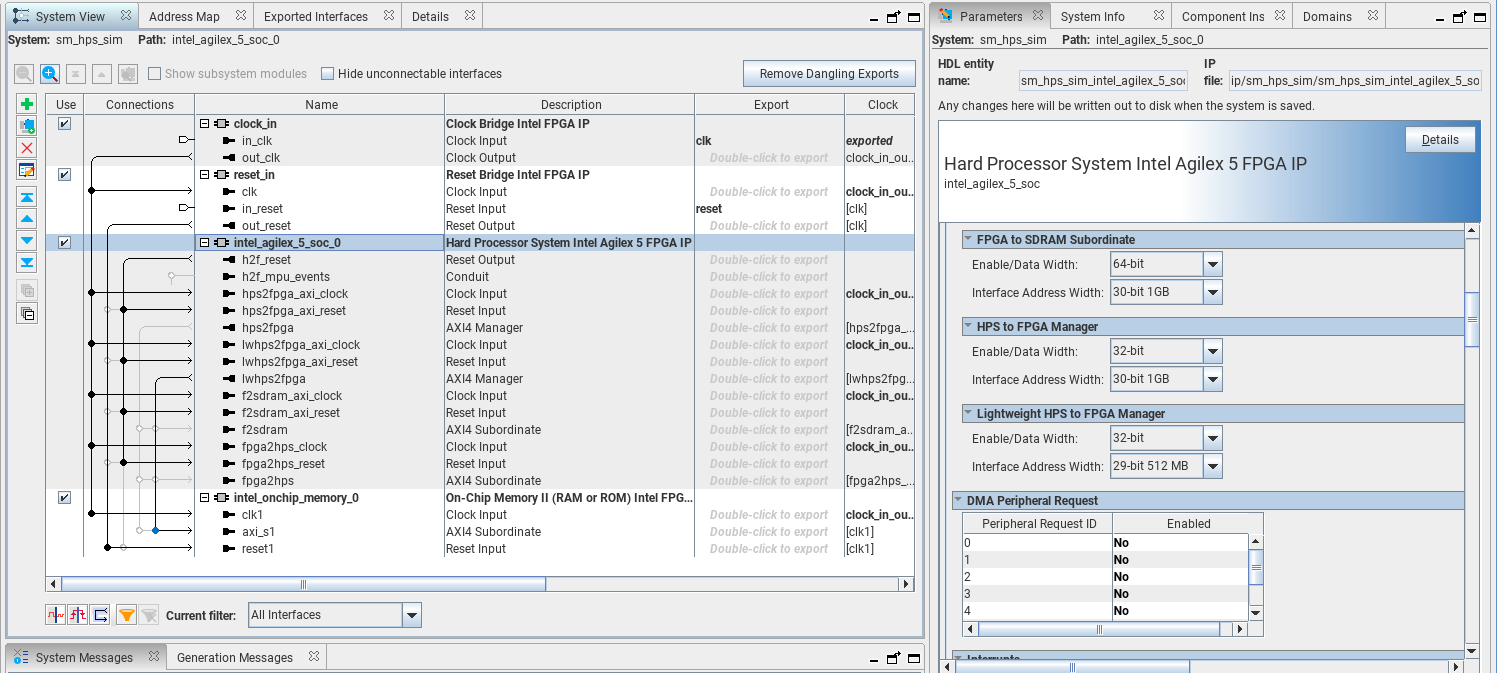1497x673 pixels.
Task: Click the Details button in Parameters
Action: pos(1440,140)
